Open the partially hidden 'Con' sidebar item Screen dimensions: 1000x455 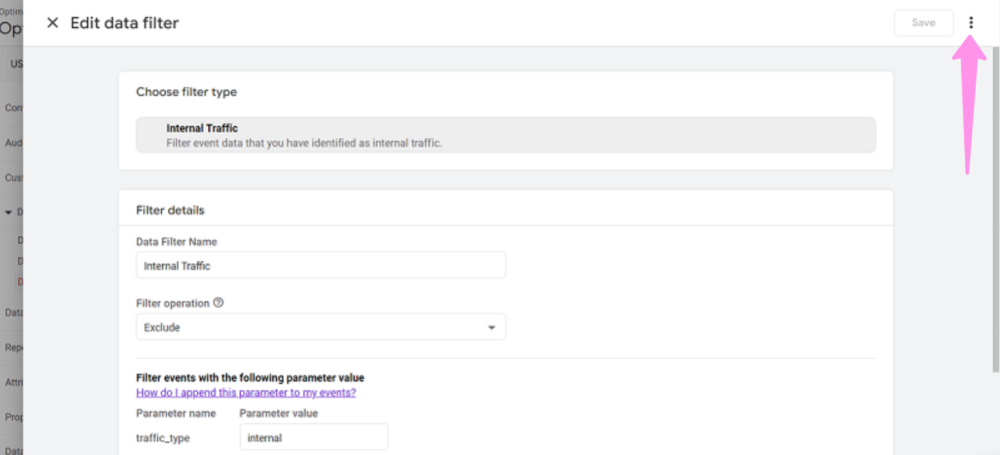point(13,107)
